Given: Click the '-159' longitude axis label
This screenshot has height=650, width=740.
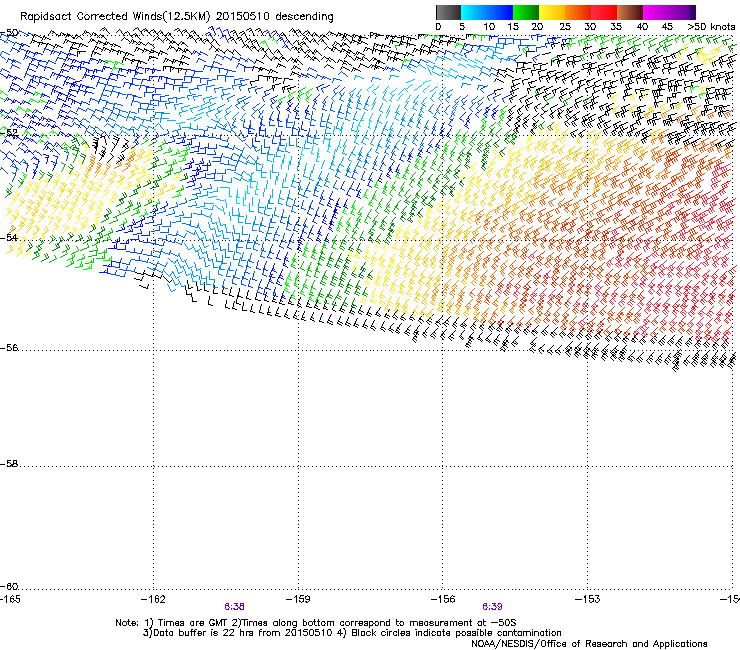Looking at the screenshot, I should [298, 599].
